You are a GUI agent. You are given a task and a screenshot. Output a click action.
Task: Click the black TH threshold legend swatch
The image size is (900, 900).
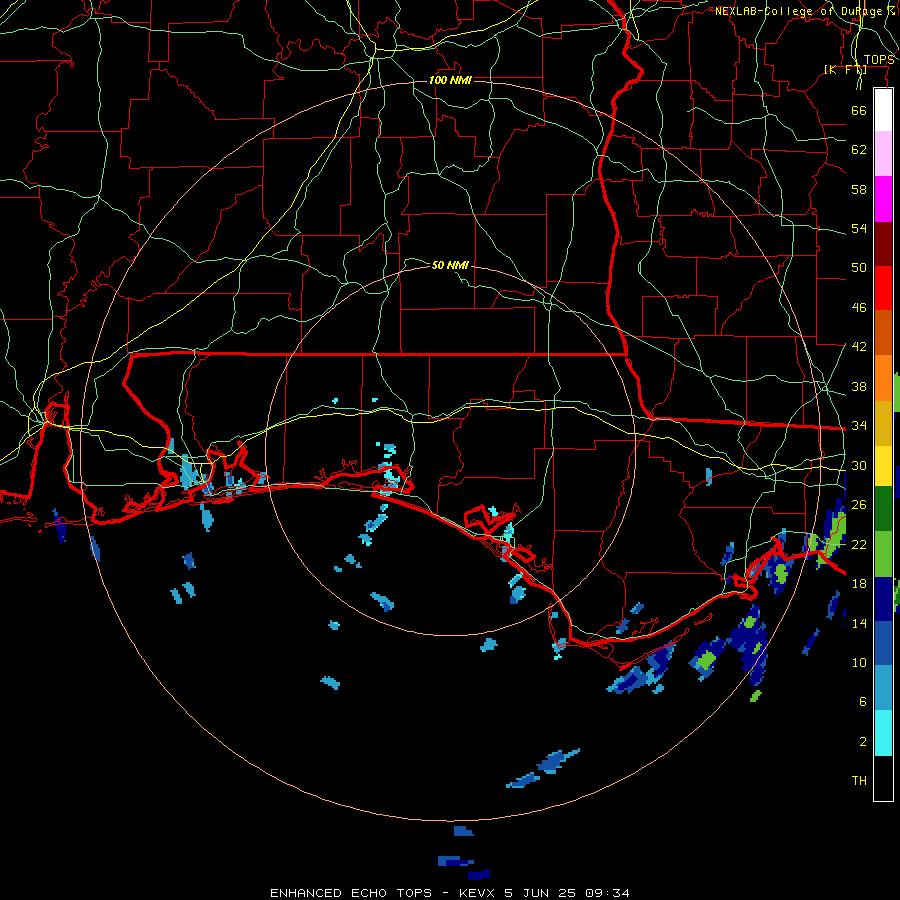tap(883, 778)
